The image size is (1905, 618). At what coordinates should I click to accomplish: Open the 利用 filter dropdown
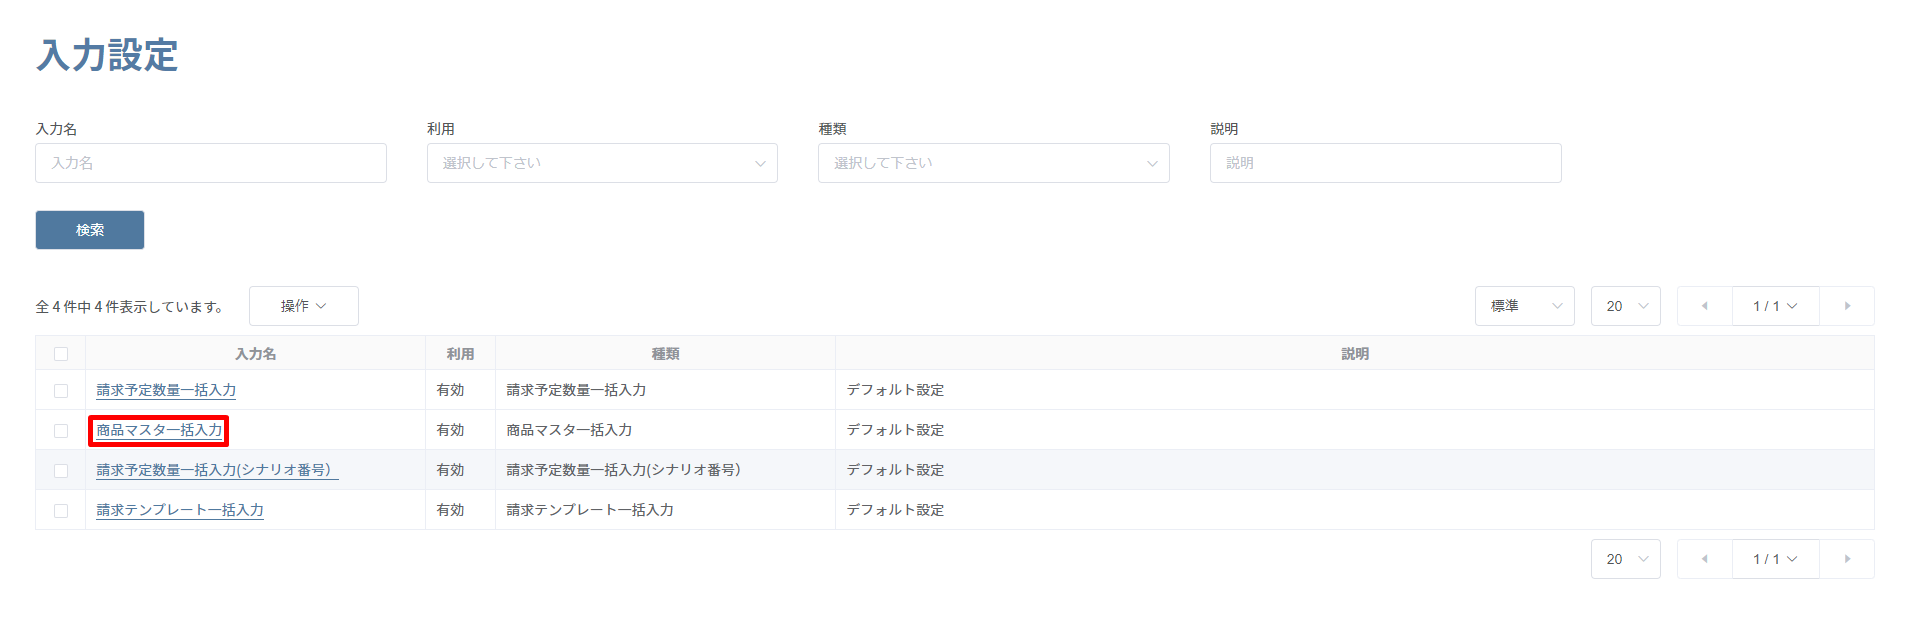click(x=602, y=163)
